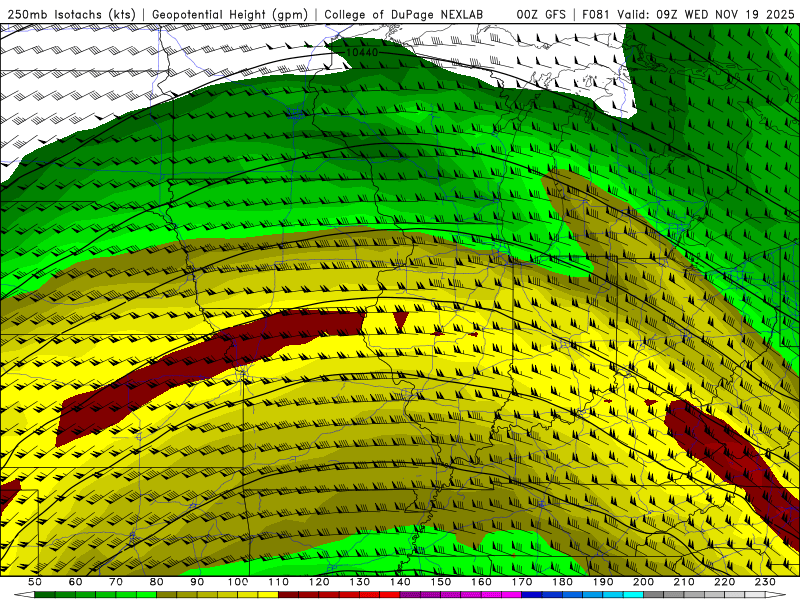
Task: Click the 170 label on the color scale
Action: tap(522, 582)
